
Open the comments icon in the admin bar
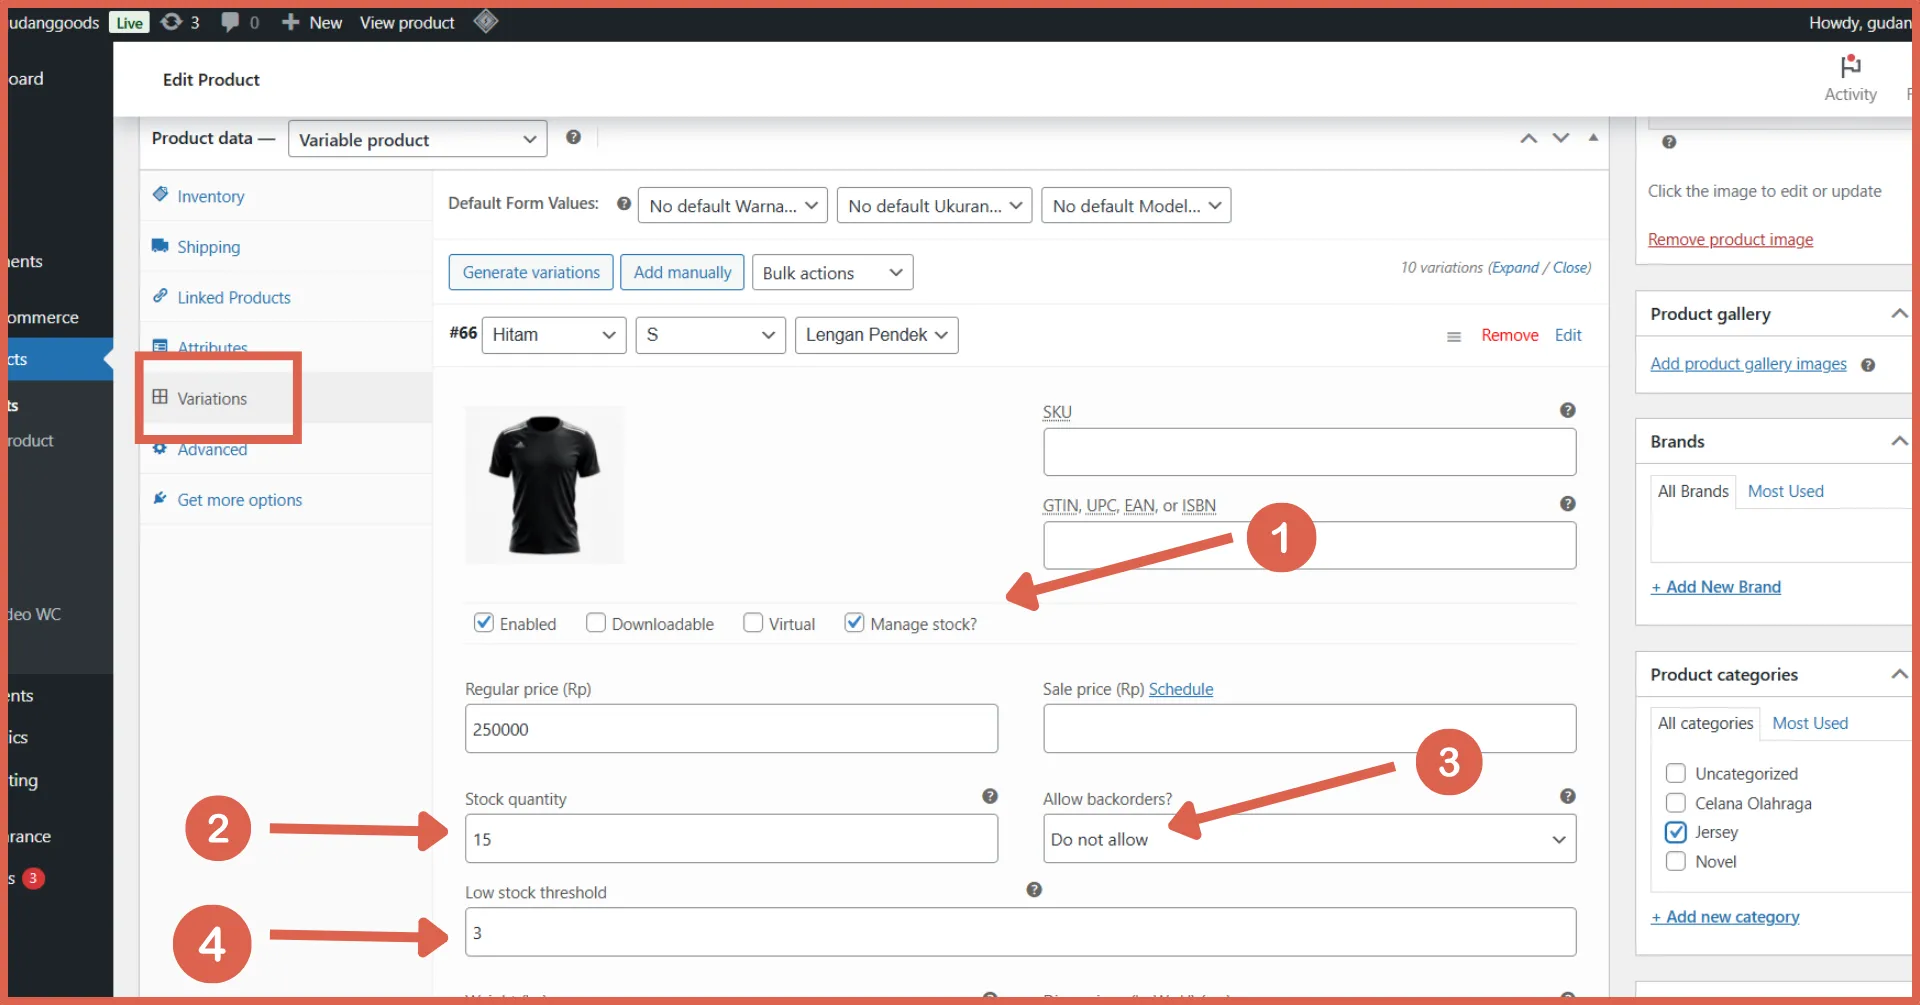click(231, 22)
